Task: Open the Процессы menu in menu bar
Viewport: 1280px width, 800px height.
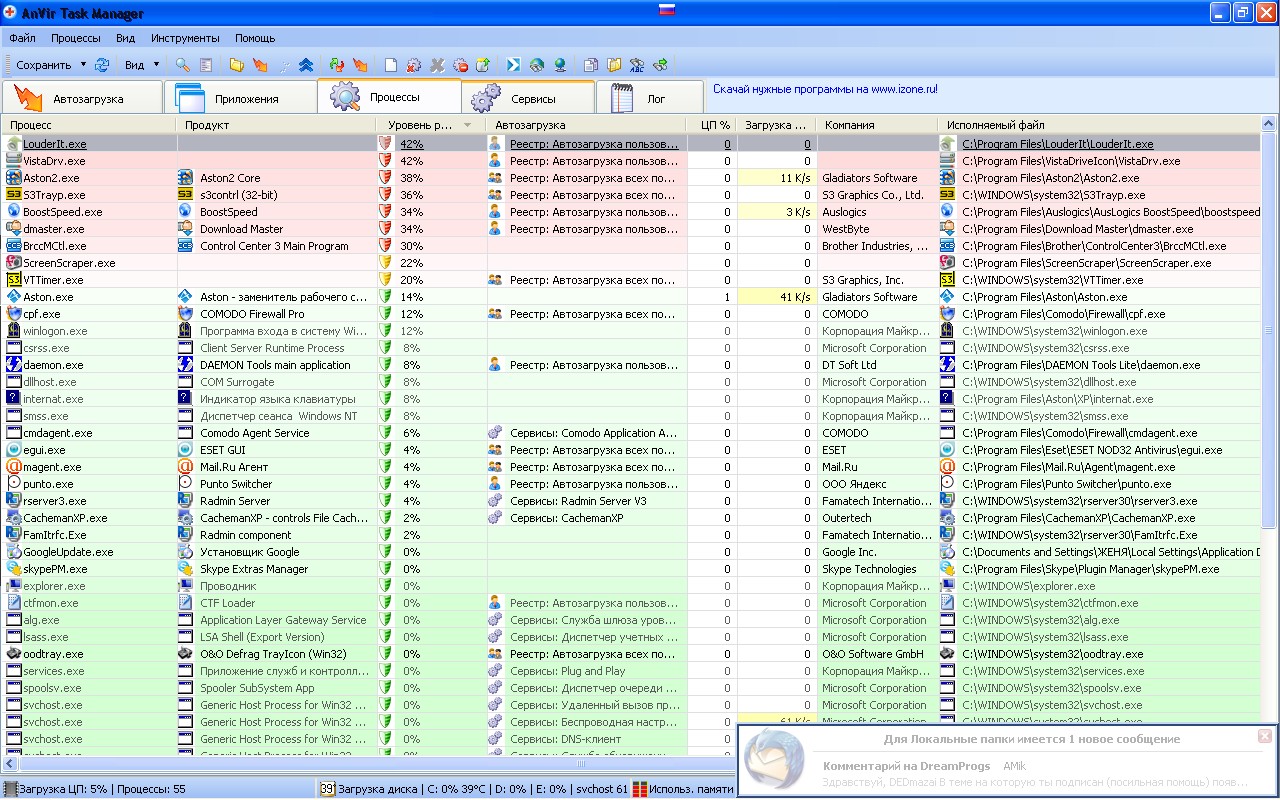Action: click(76, 38)
